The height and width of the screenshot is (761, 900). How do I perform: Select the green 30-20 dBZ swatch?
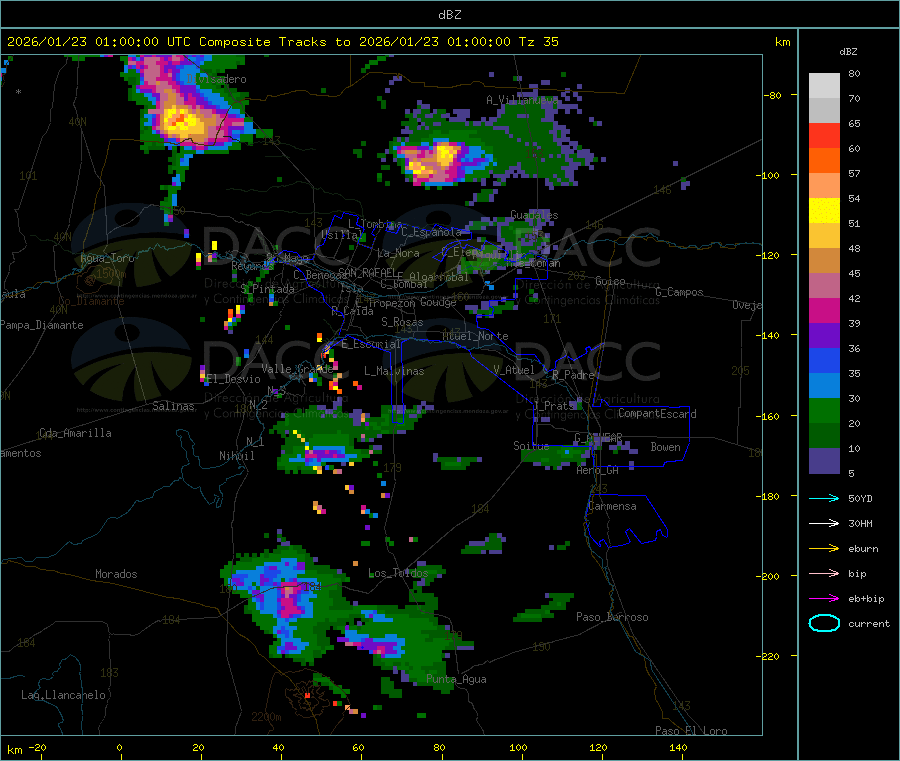(x=824, y=411)
